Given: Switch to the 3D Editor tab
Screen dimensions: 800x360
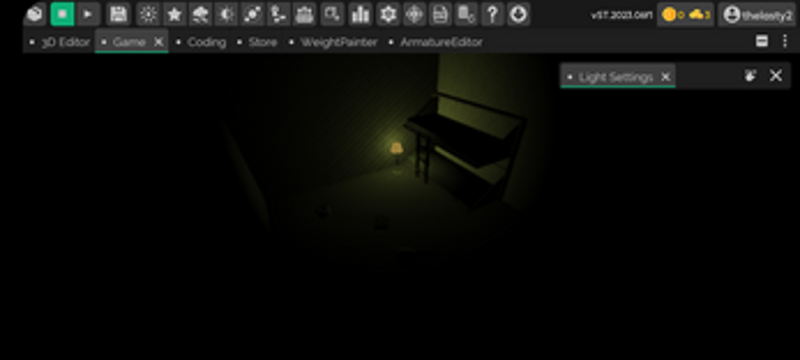Looking at the screenshot, I should 60,42.
